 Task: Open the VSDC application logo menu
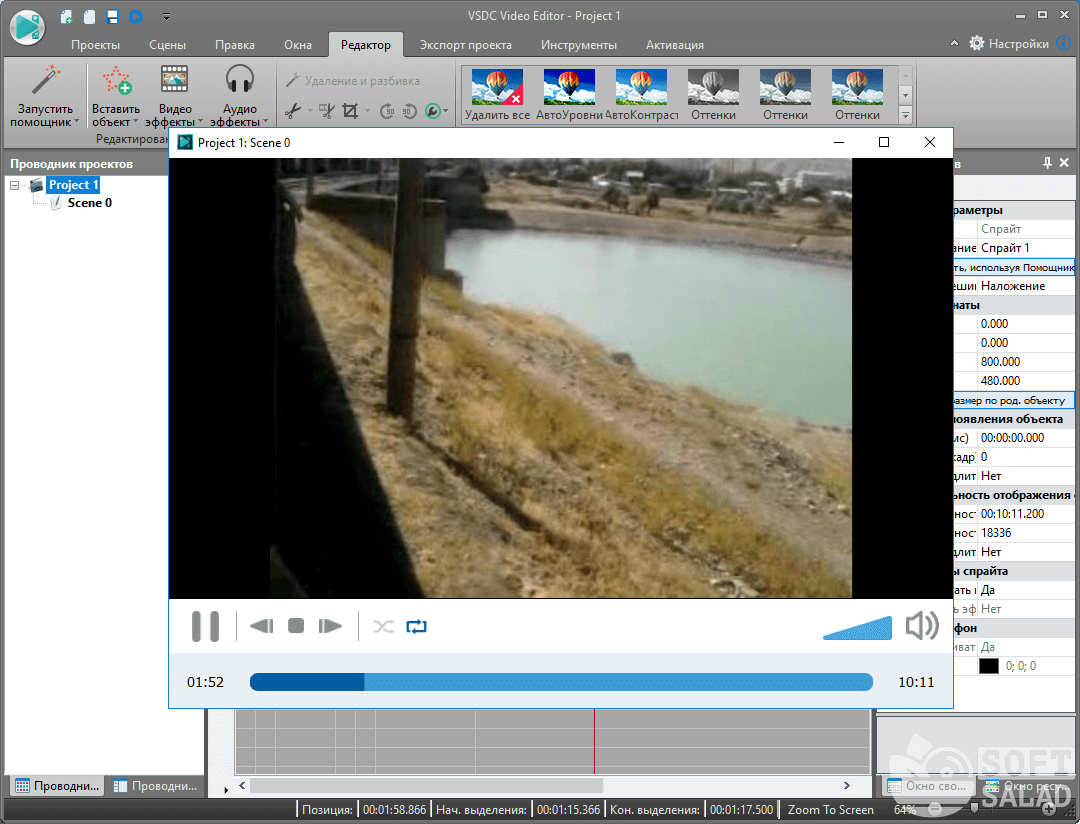coord(28,28)
